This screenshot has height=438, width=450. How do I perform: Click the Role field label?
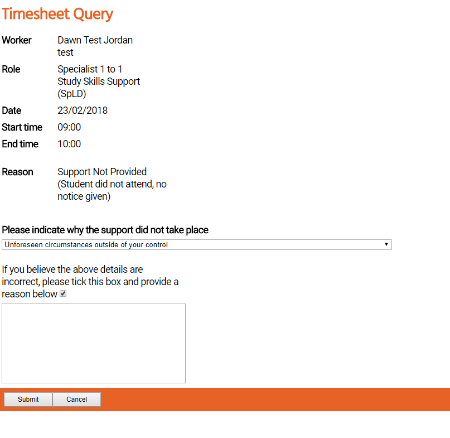[11, 69]
